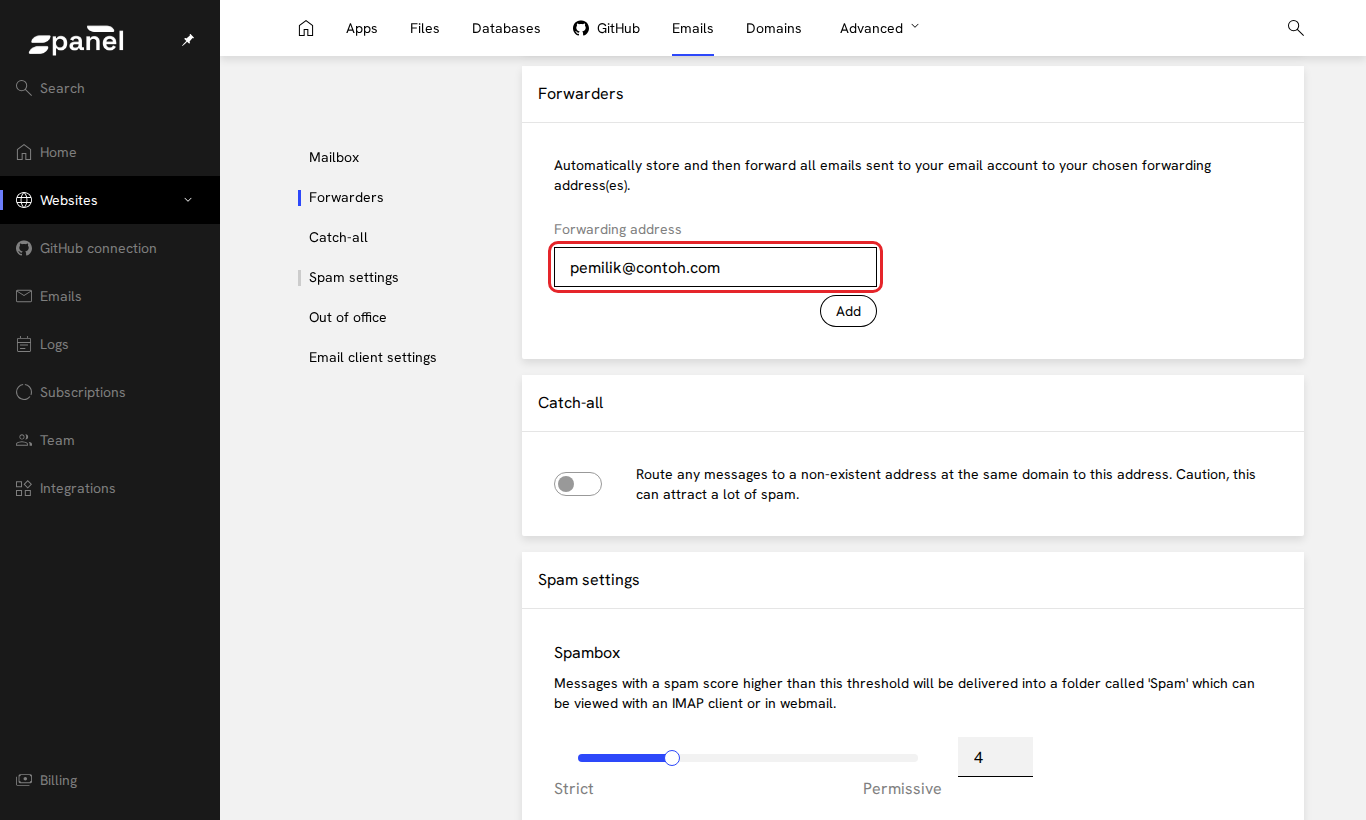Click the Logs clipboard icon
Screen dimensions: 1366x820
point(24,344)
